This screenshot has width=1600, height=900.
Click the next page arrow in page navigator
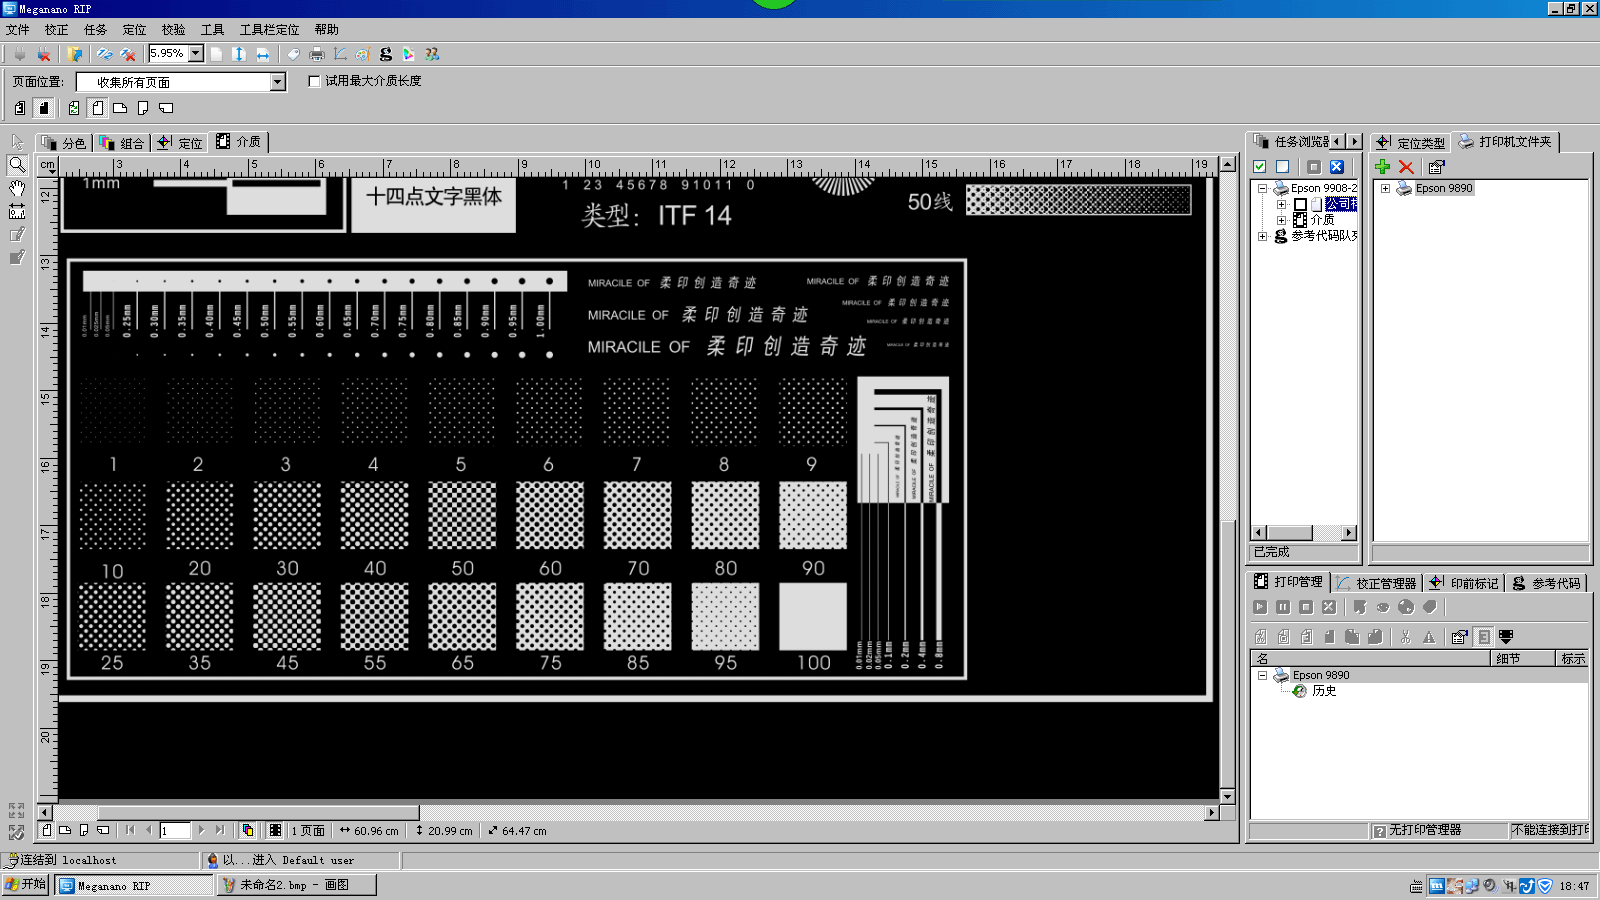click(x=202, y=830)
